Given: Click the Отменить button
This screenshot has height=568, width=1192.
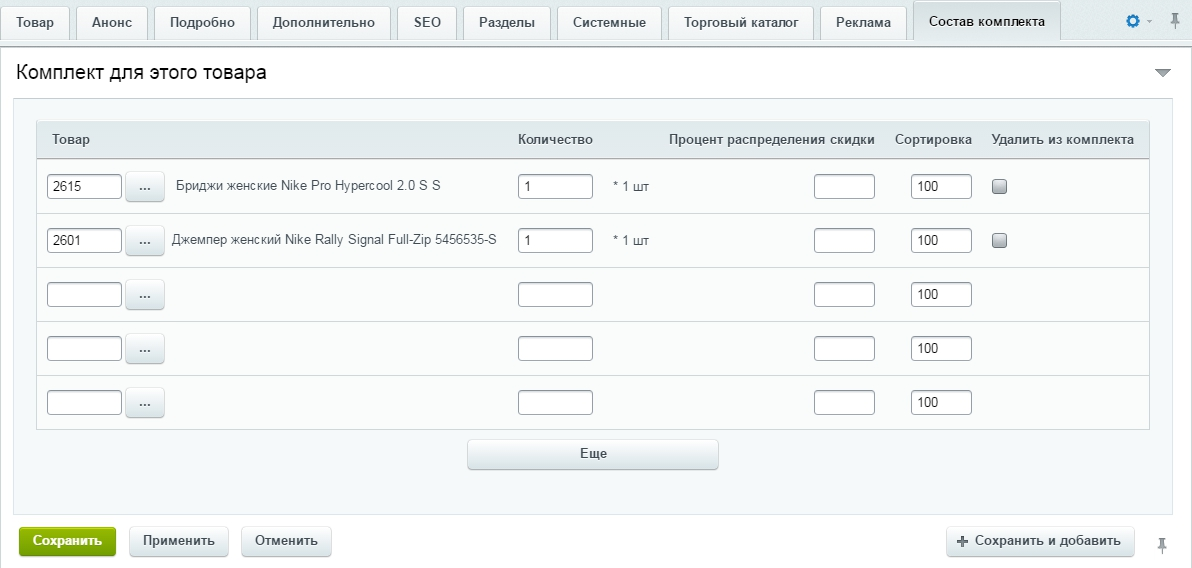Looking at the screenshot, I should tap(286, 541).
